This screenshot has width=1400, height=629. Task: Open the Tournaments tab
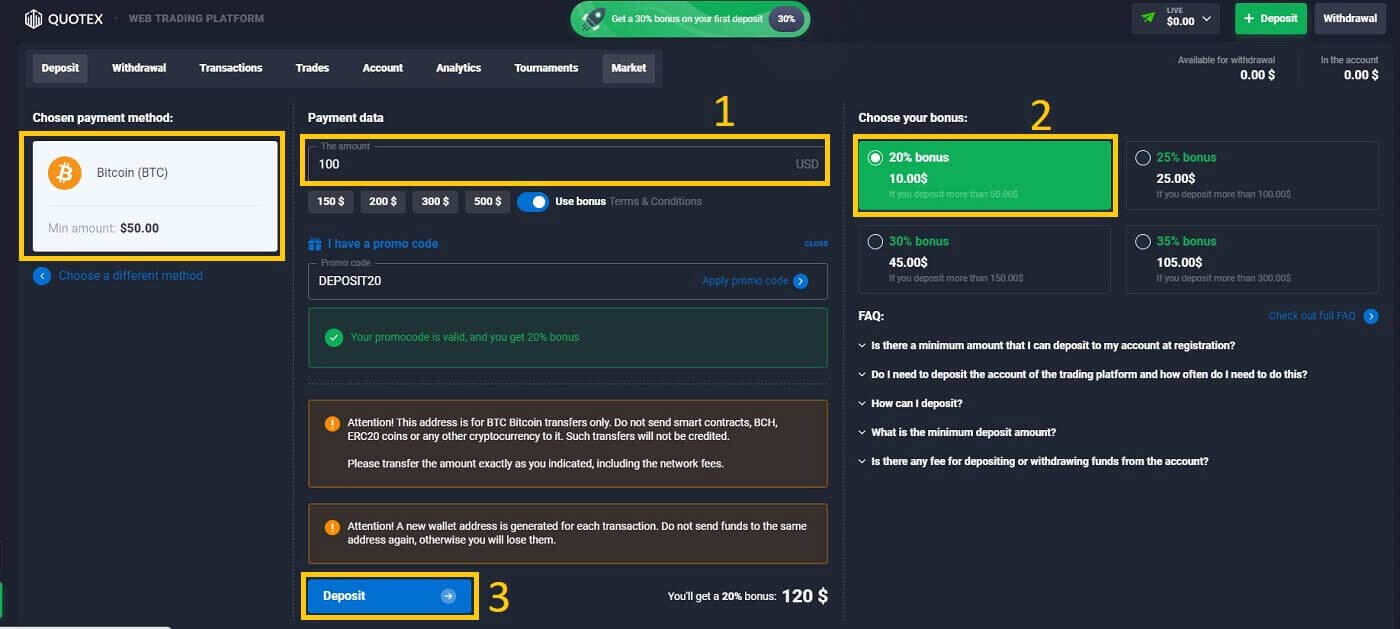pos(546,67)
